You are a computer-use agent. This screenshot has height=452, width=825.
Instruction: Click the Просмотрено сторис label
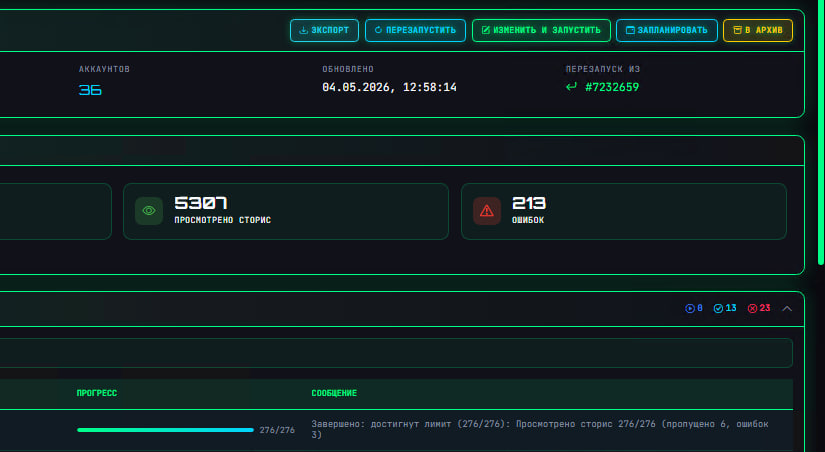pos(223,220)
